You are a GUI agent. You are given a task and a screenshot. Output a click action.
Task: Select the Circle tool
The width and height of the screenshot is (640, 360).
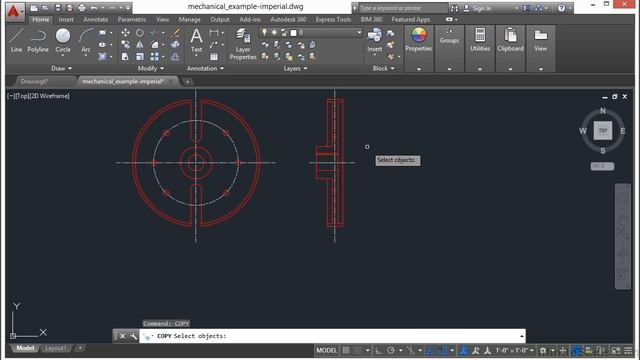point(63,41)
